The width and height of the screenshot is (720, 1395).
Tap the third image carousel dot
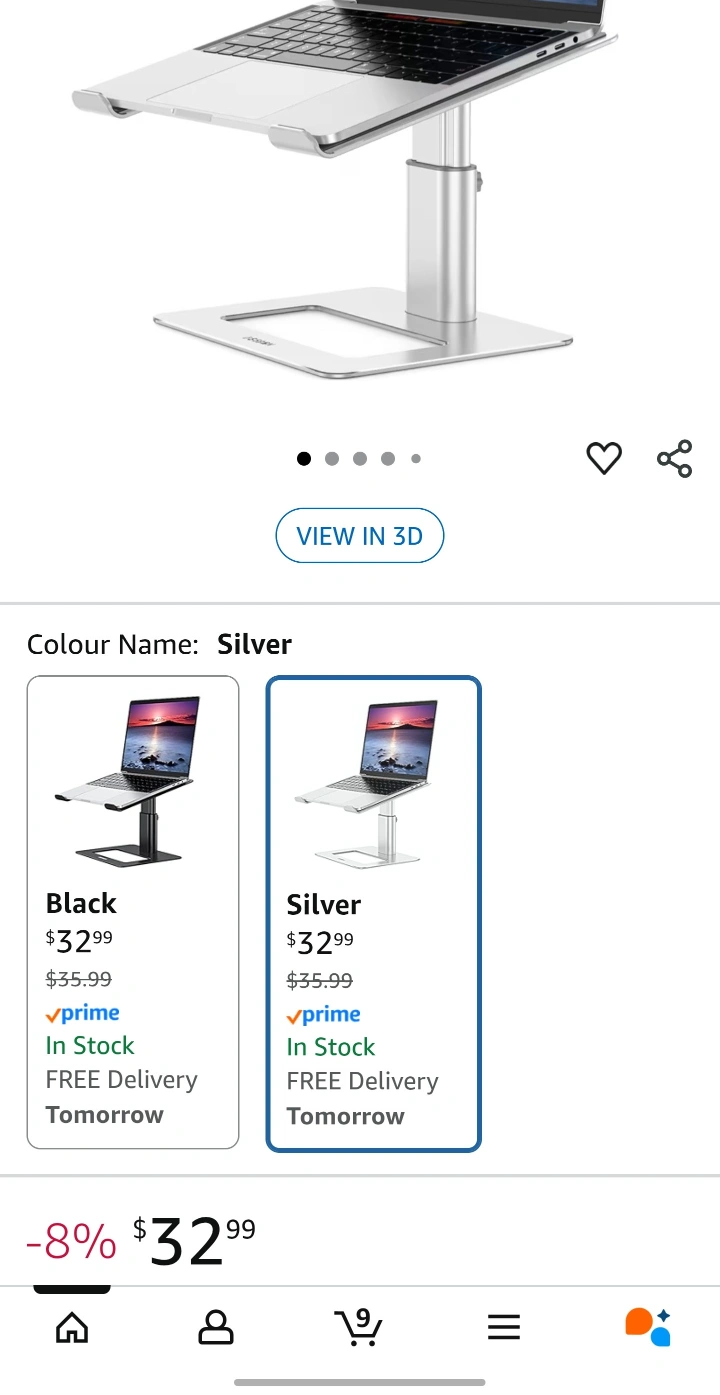[x=360, y=459]
